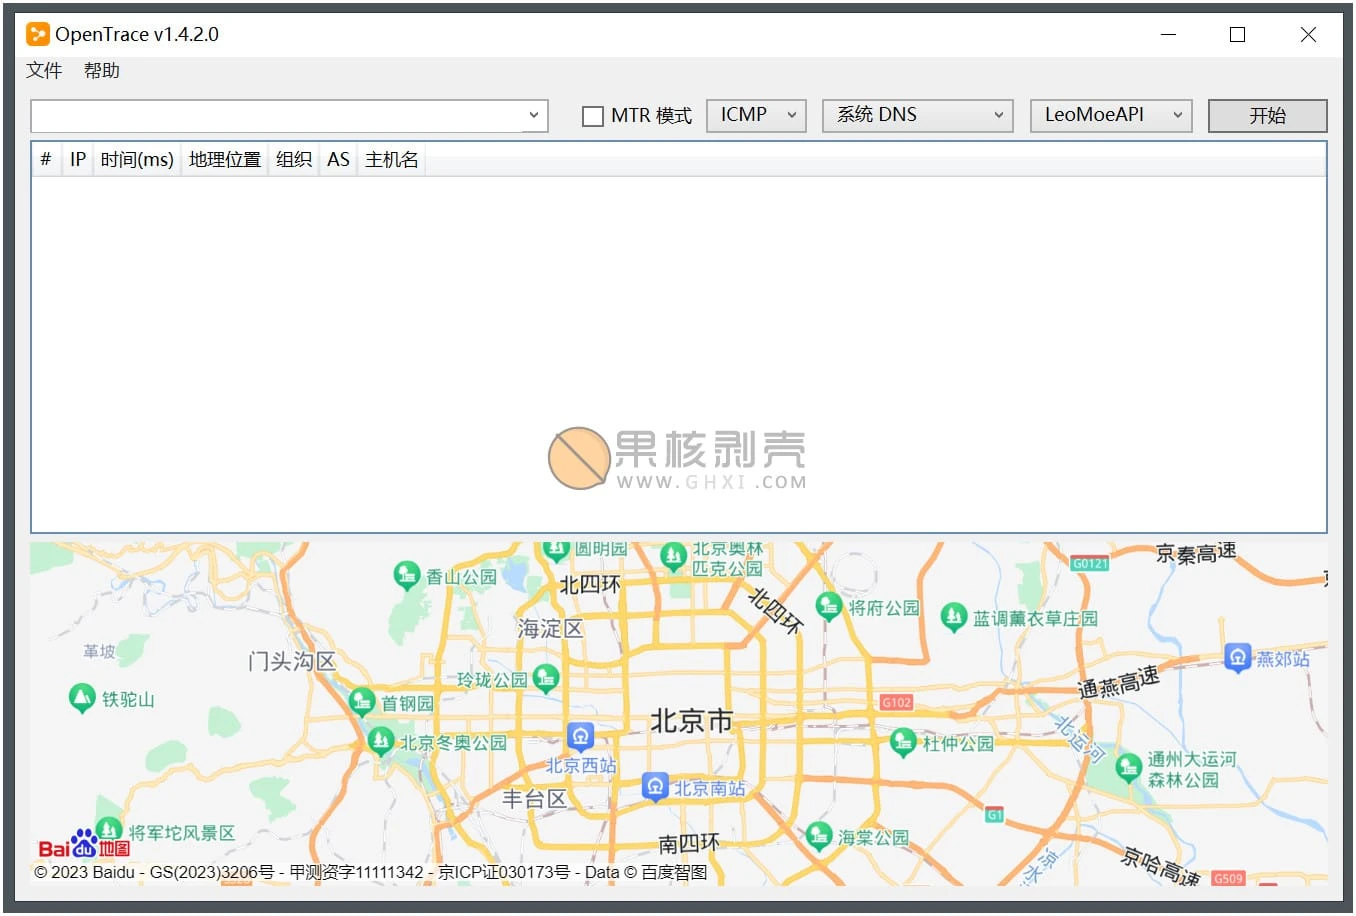Click the 首钢园 marker icon on map
Image resolution: width=1356 pixels, height=916 pixels.
362,702
